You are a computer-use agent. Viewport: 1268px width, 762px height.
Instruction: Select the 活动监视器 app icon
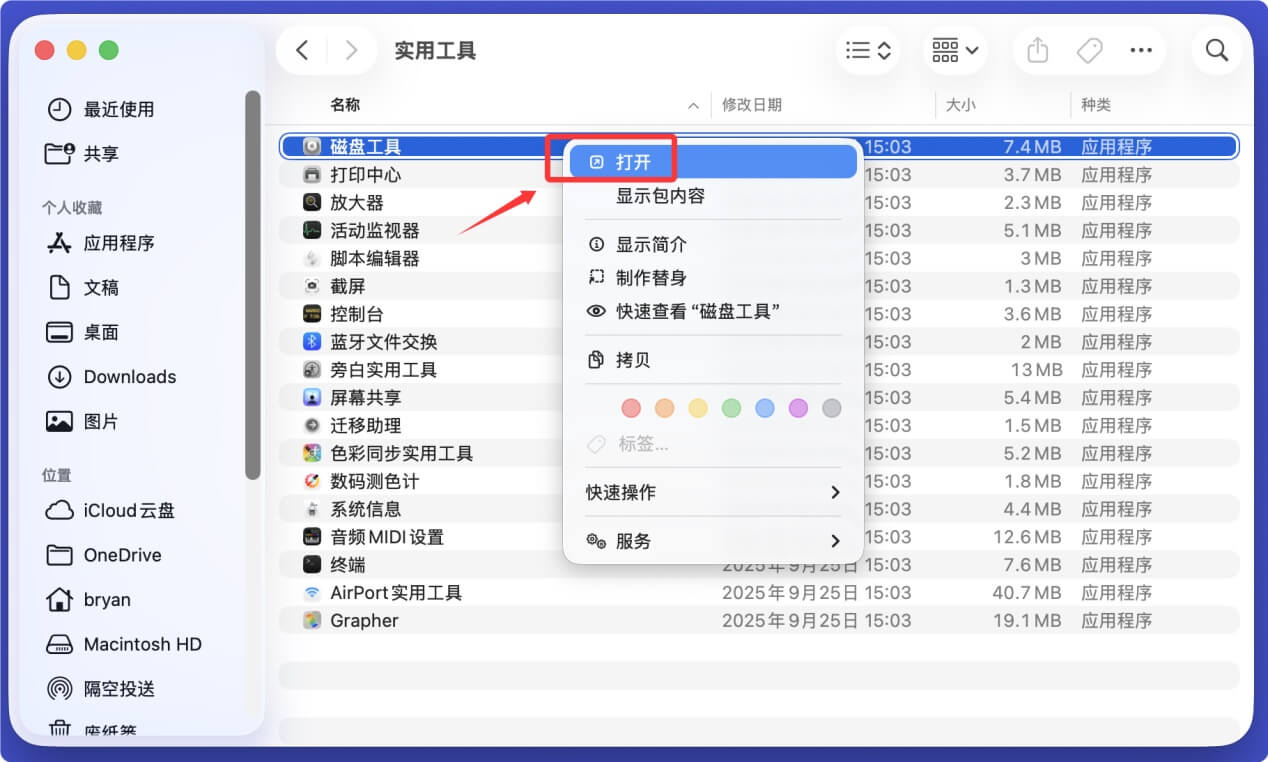click(x=310, y=229)
